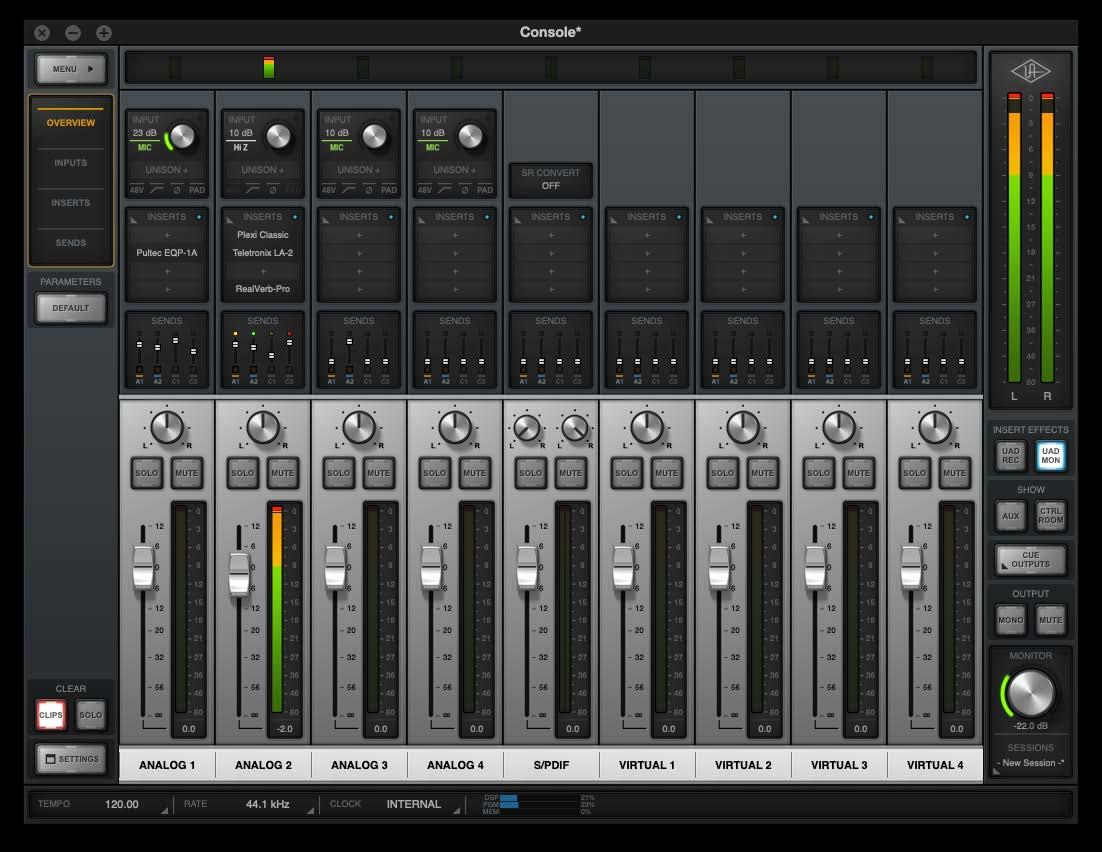Image resolution: width=1102 pixels, height=852 pixels.
Task: Click the Virtual 3 pan knob
Action: click(x=838, y=427)
